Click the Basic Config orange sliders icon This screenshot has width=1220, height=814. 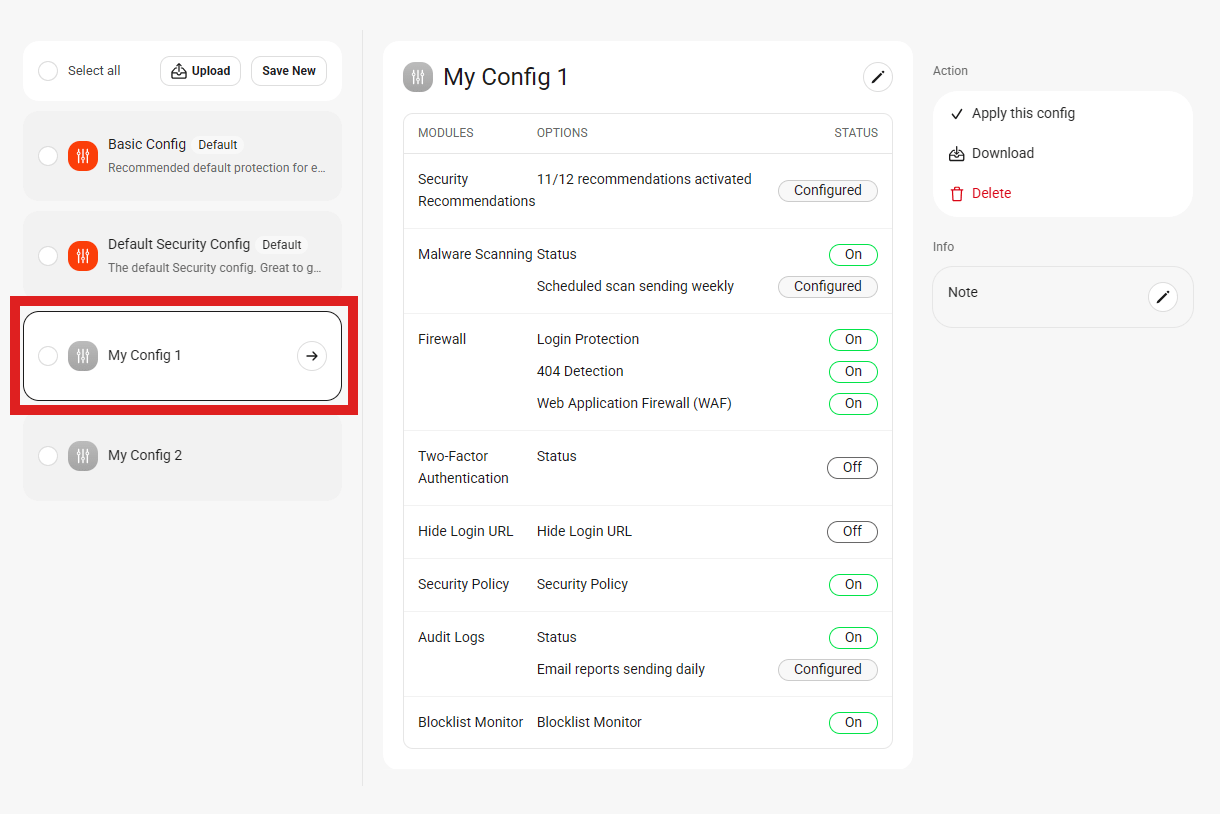83,156
